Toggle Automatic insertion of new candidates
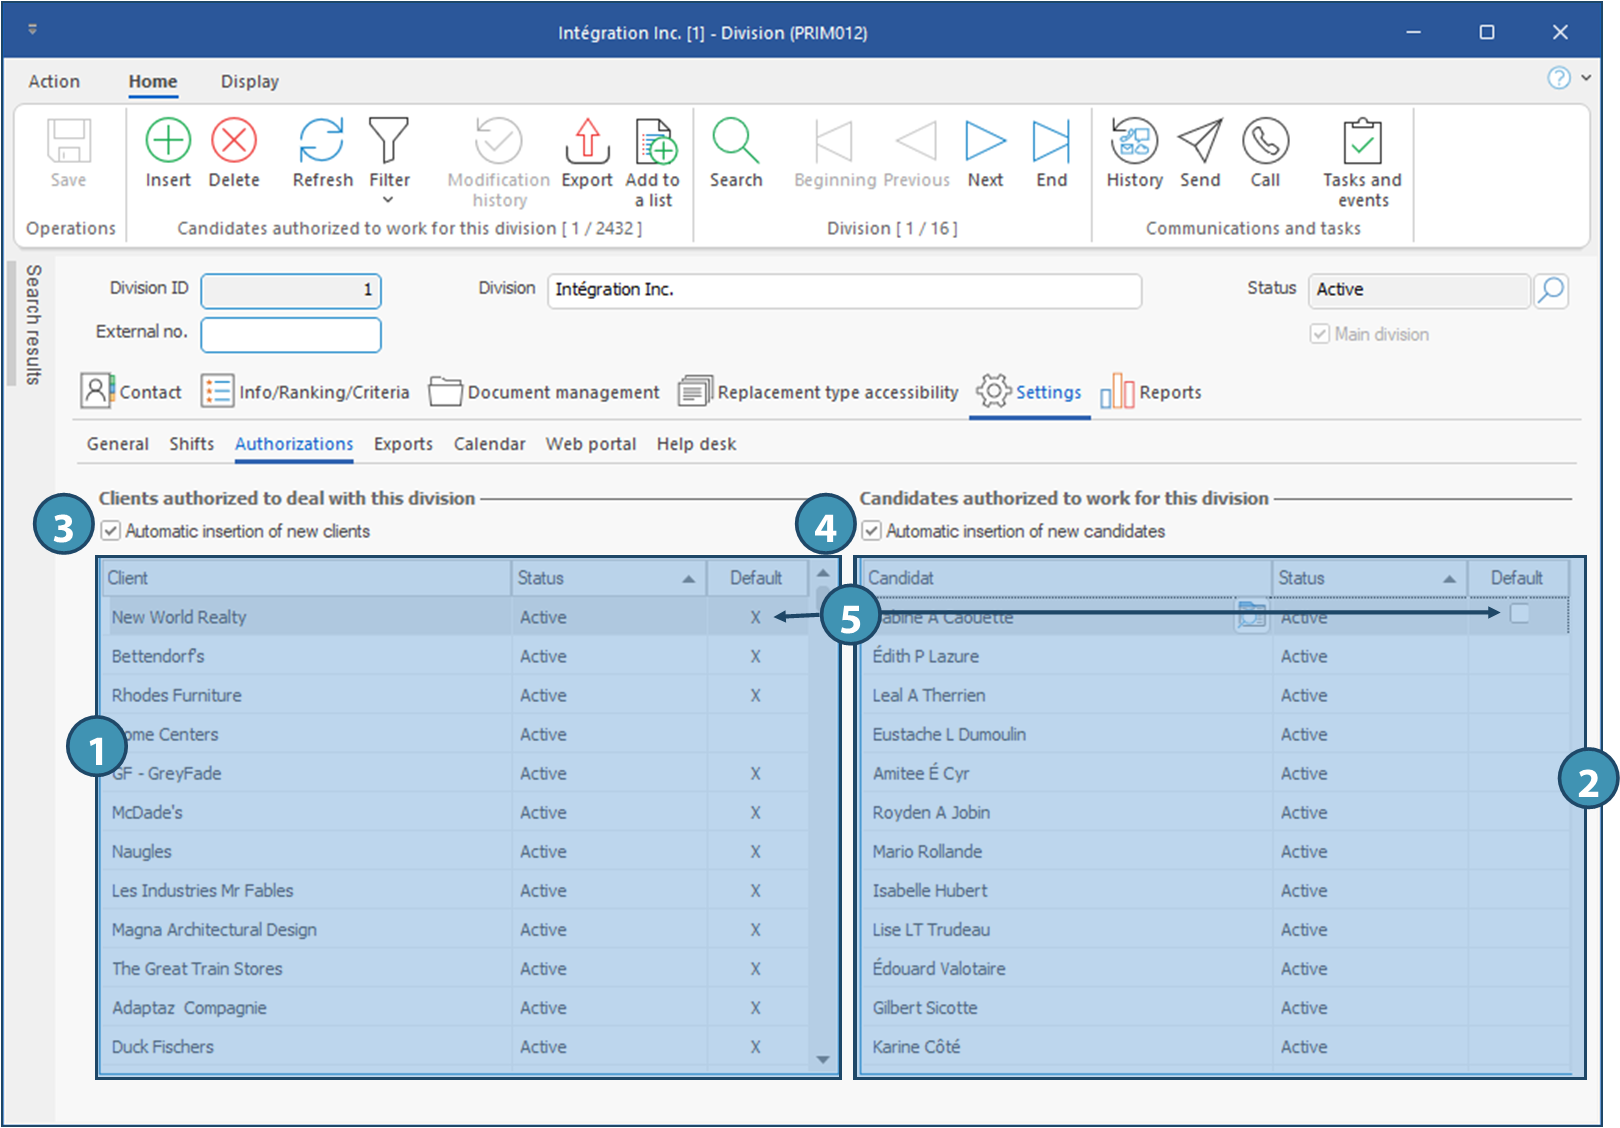Image resolution: width=1620 pixels, height=1128 pixels. tap(872, 531)
